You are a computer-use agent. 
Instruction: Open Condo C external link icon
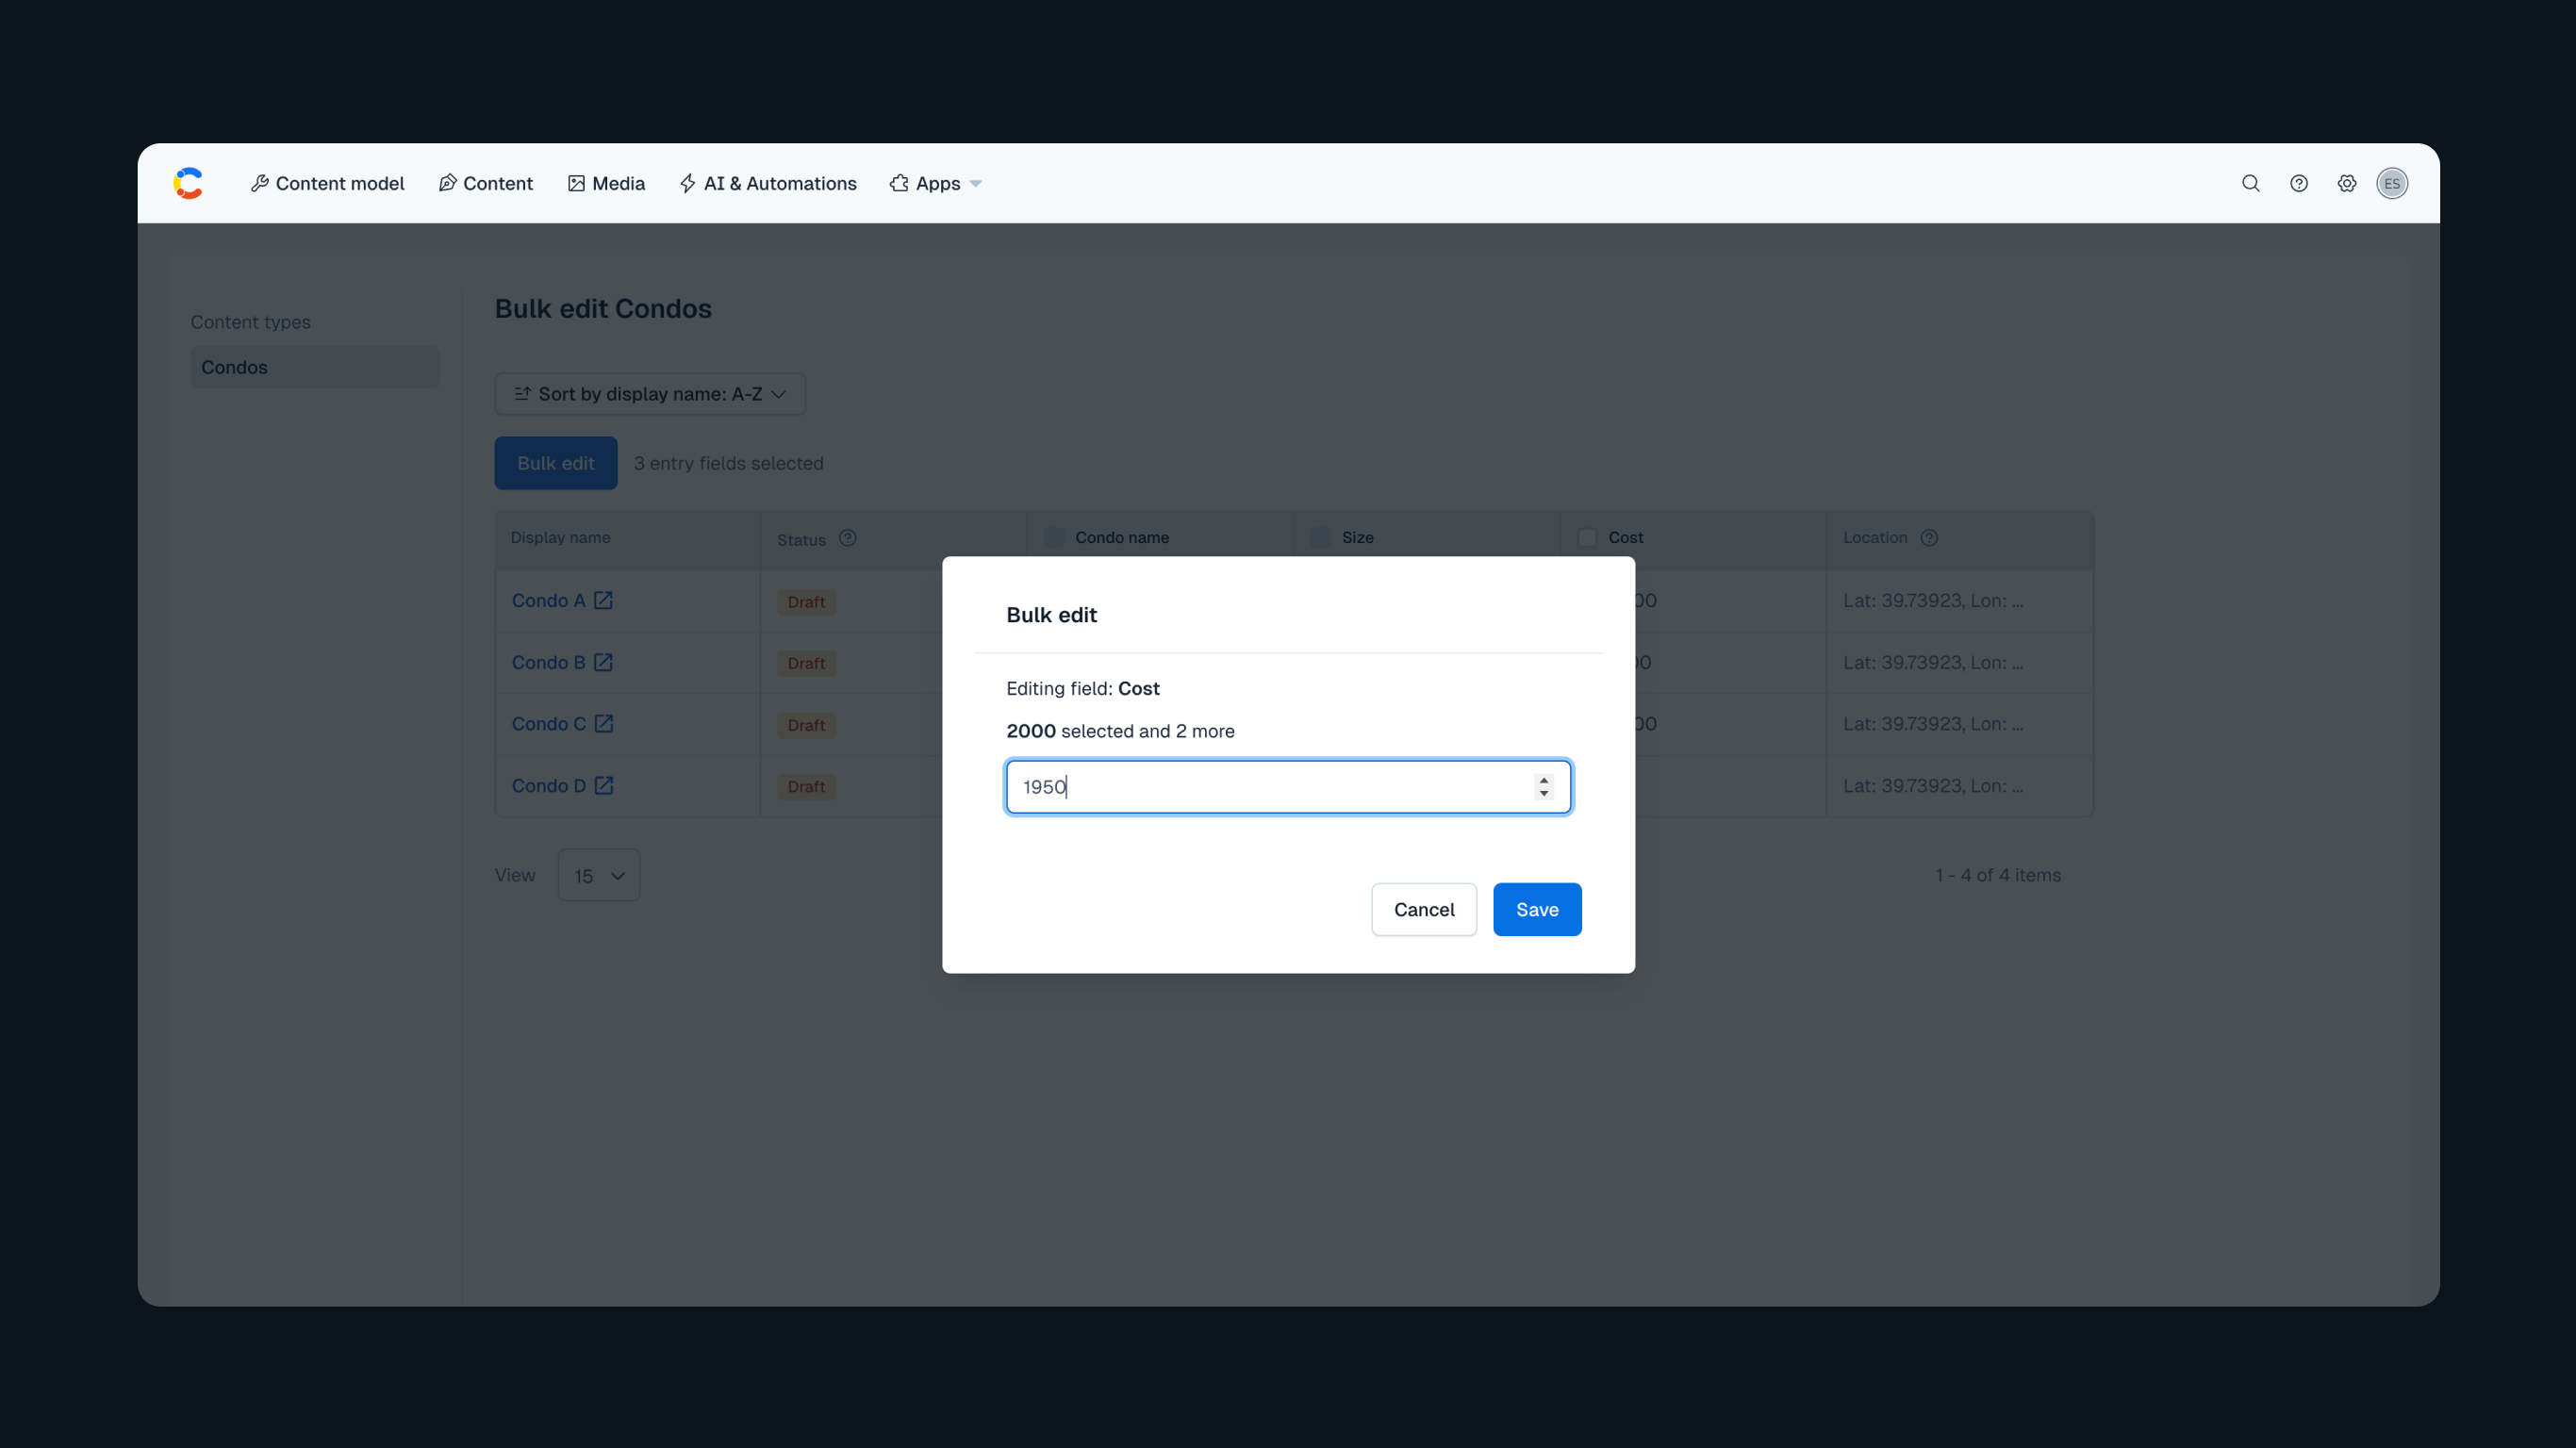(x=604, y=723)
